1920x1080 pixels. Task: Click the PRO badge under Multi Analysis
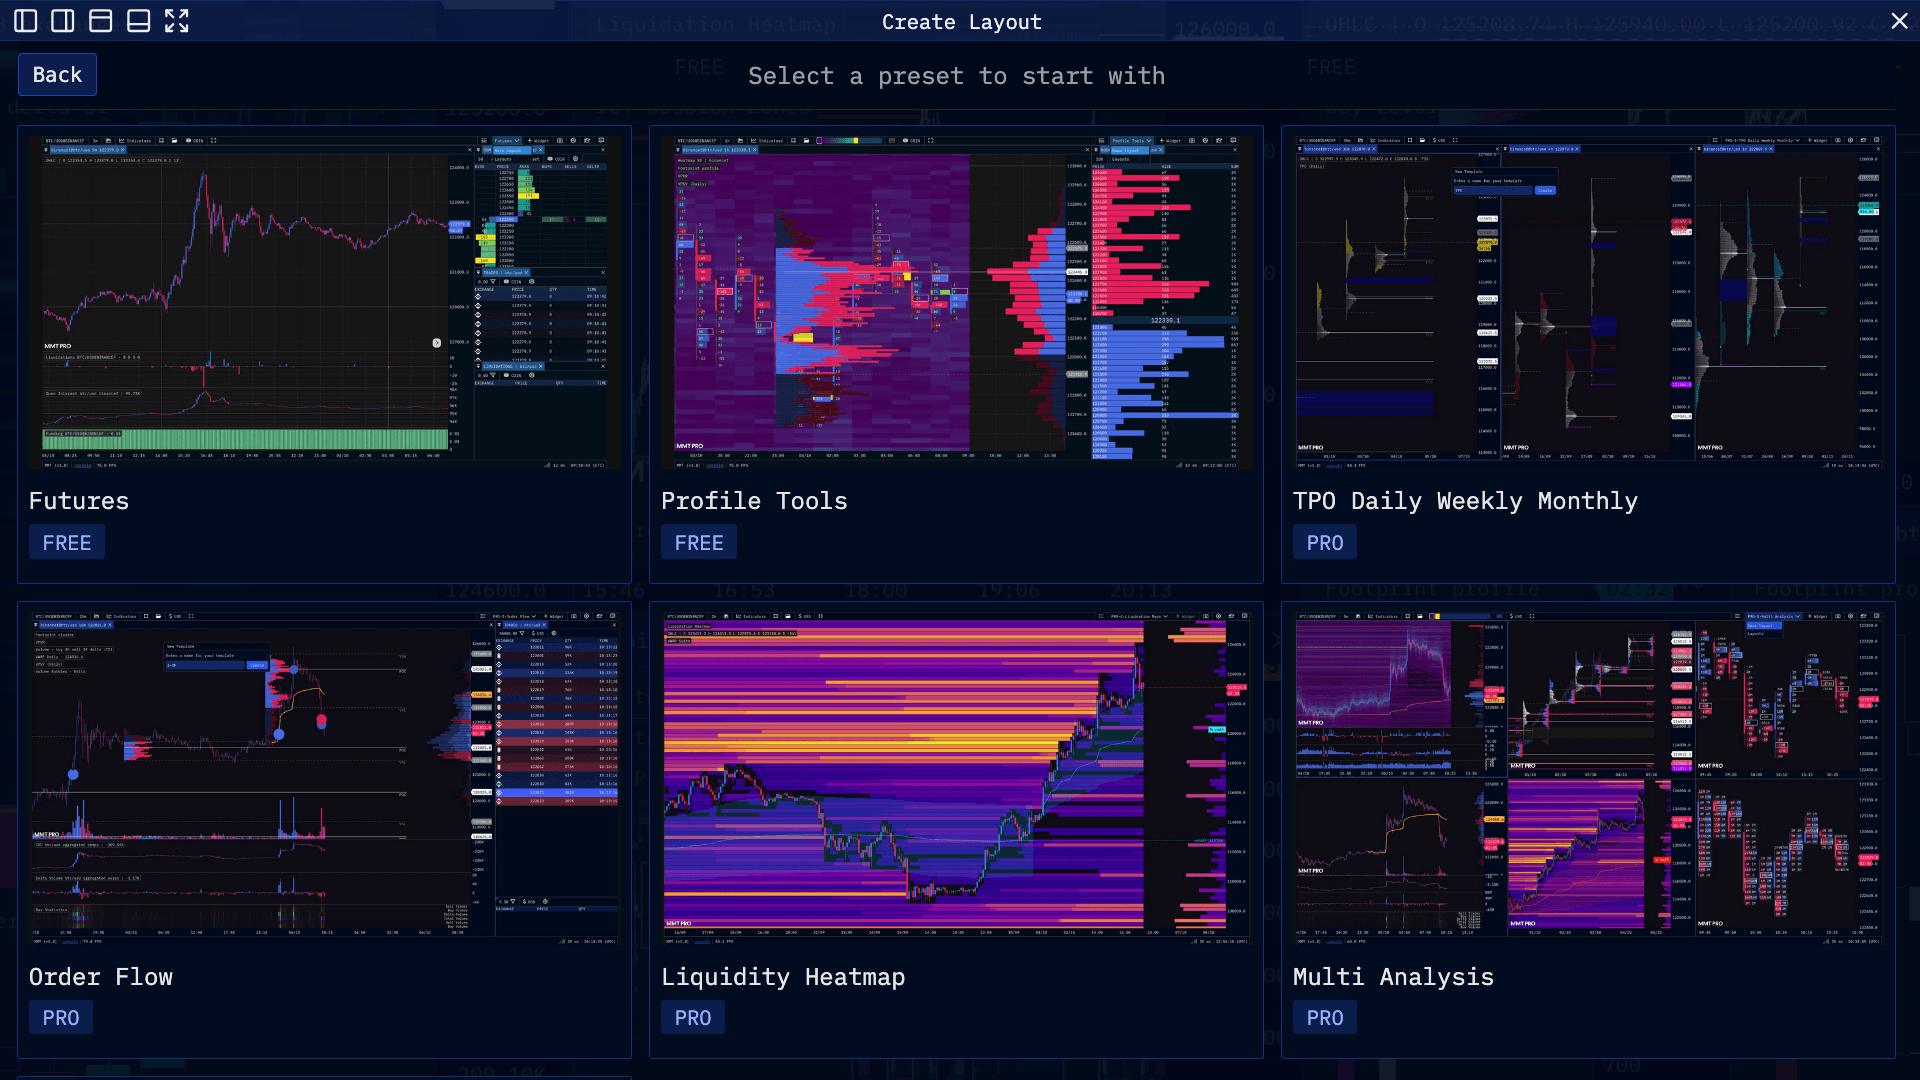pos(1324,1018)
